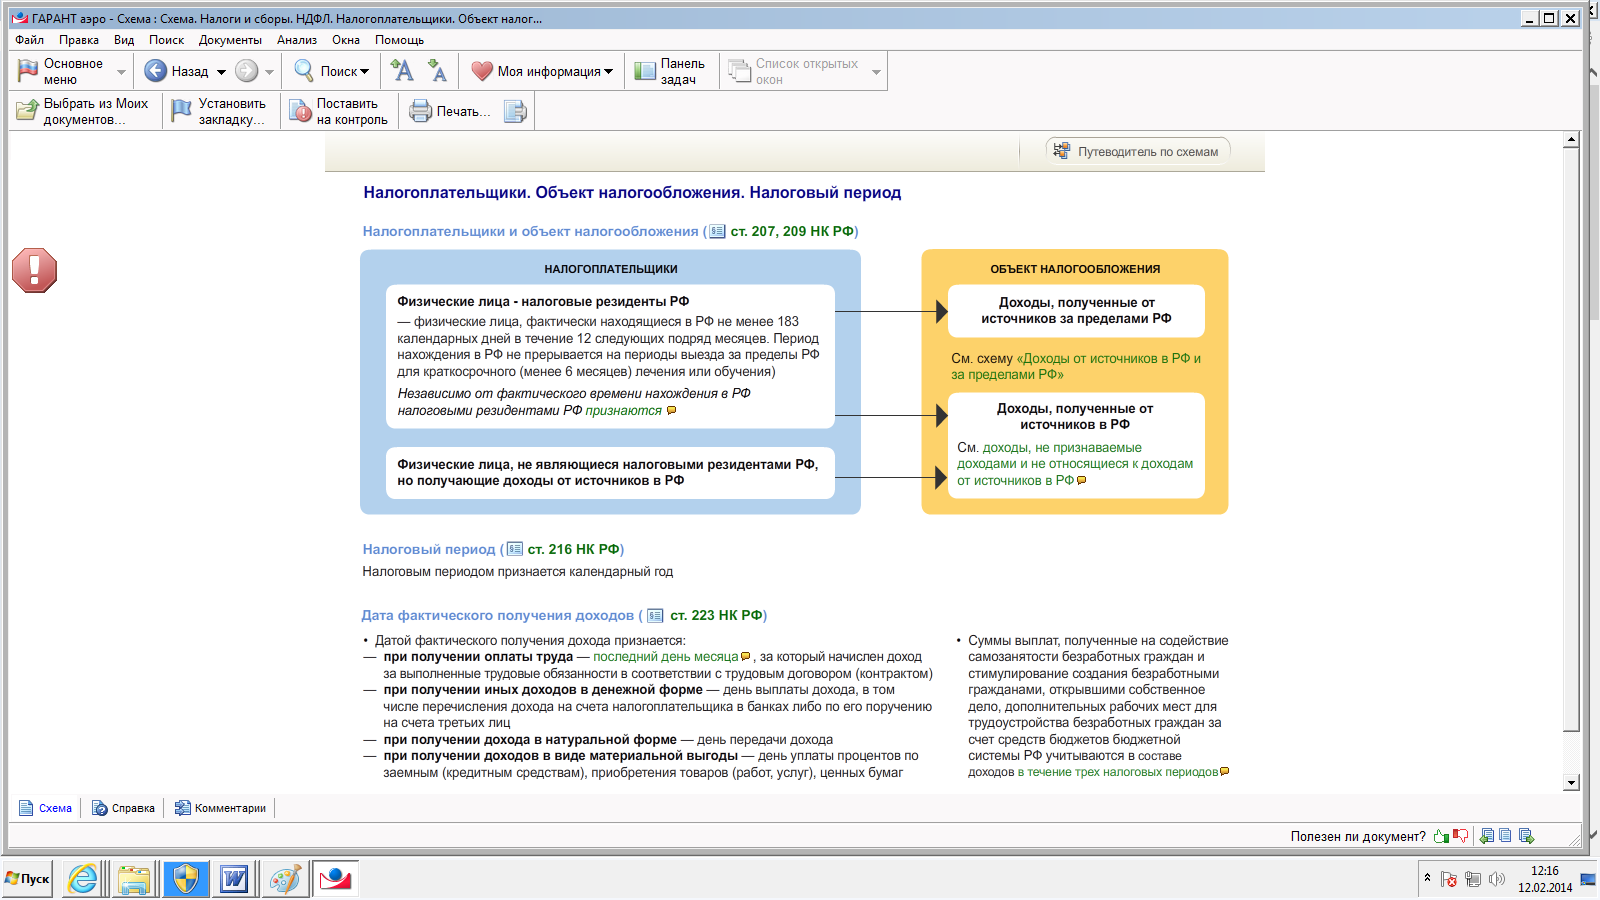Click the forward navigation arrow icon
The image size is (1600, 900).
(x=246, y=71)
